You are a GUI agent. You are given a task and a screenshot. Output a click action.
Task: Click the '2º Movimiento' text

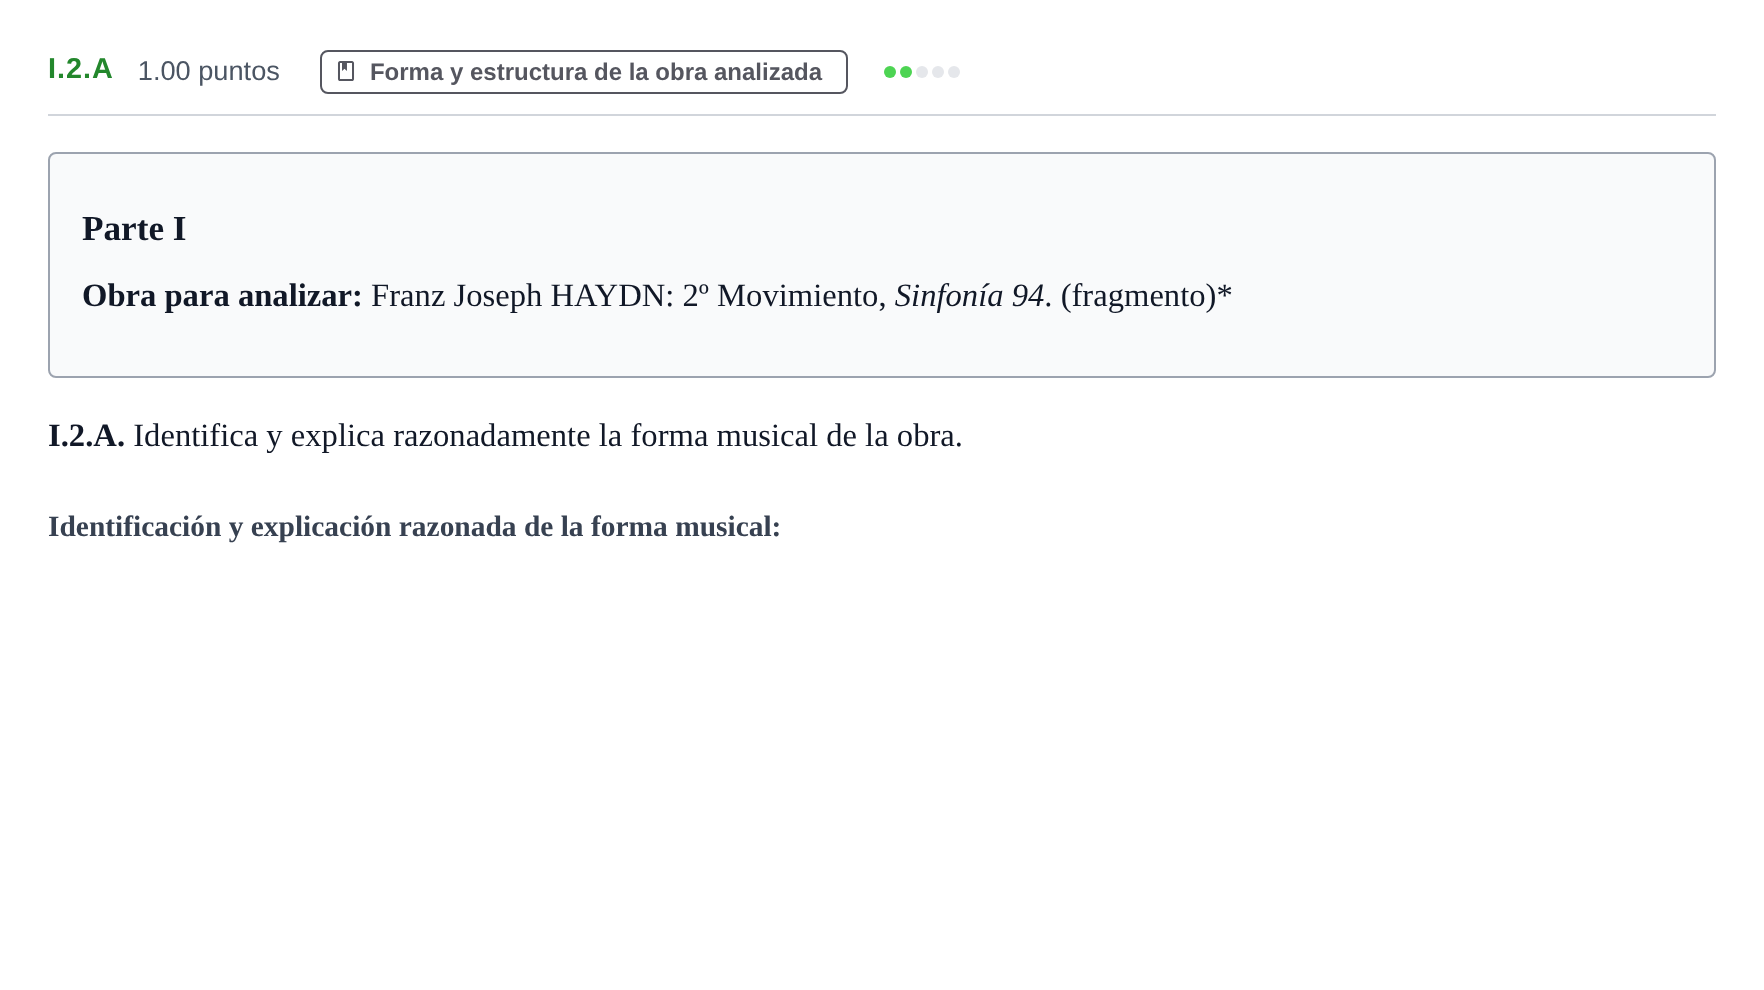point(780,296)
